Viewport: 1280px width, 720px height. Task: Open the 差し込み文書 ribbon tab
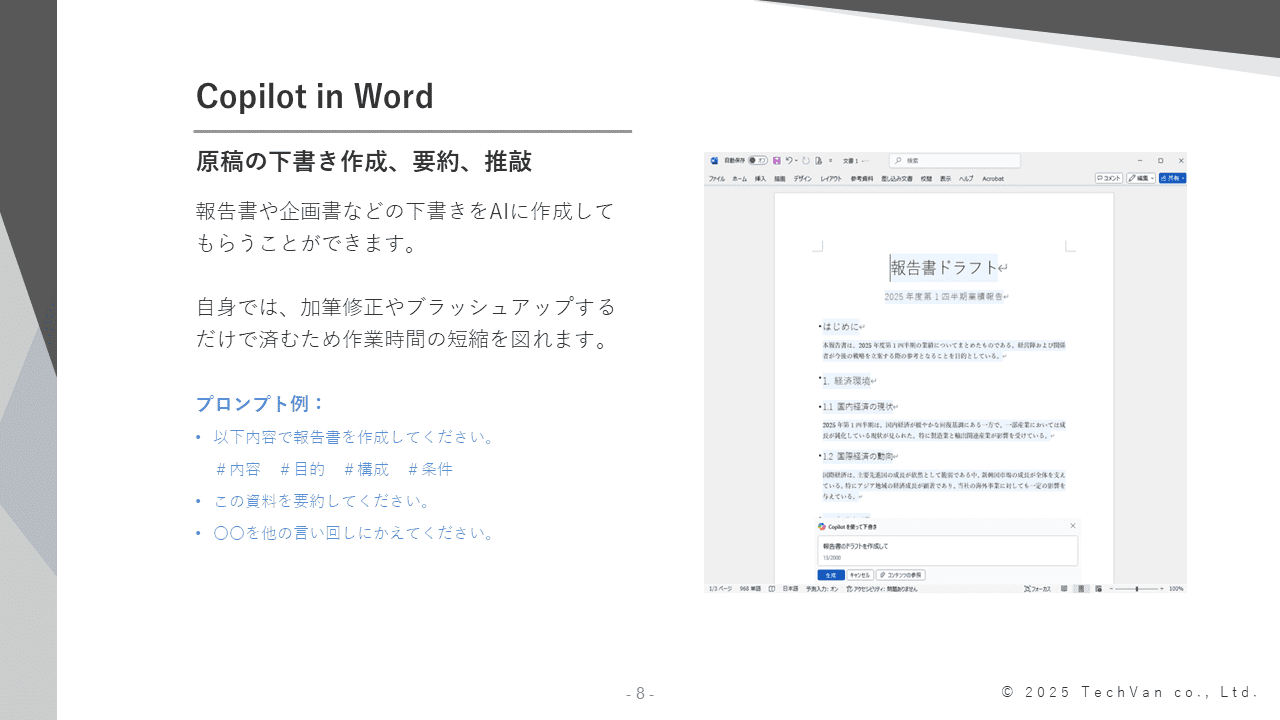pyautogui.click(x=897, y=179)
